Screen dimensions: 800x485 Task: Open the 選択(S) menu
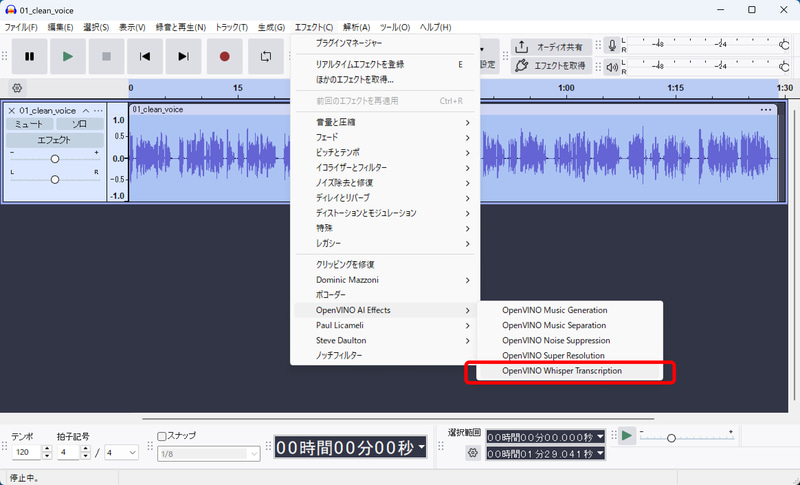pyautogui.click(x=96, y=27)
